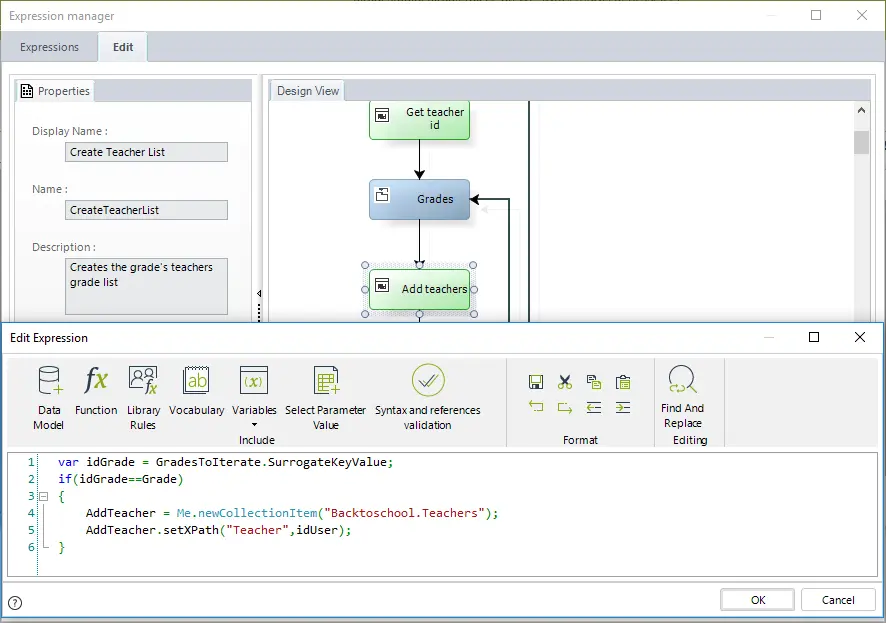886x623 pixels.
Task: Collapse the Properties panel with the splitter arrow
Action: coord(259,294)
